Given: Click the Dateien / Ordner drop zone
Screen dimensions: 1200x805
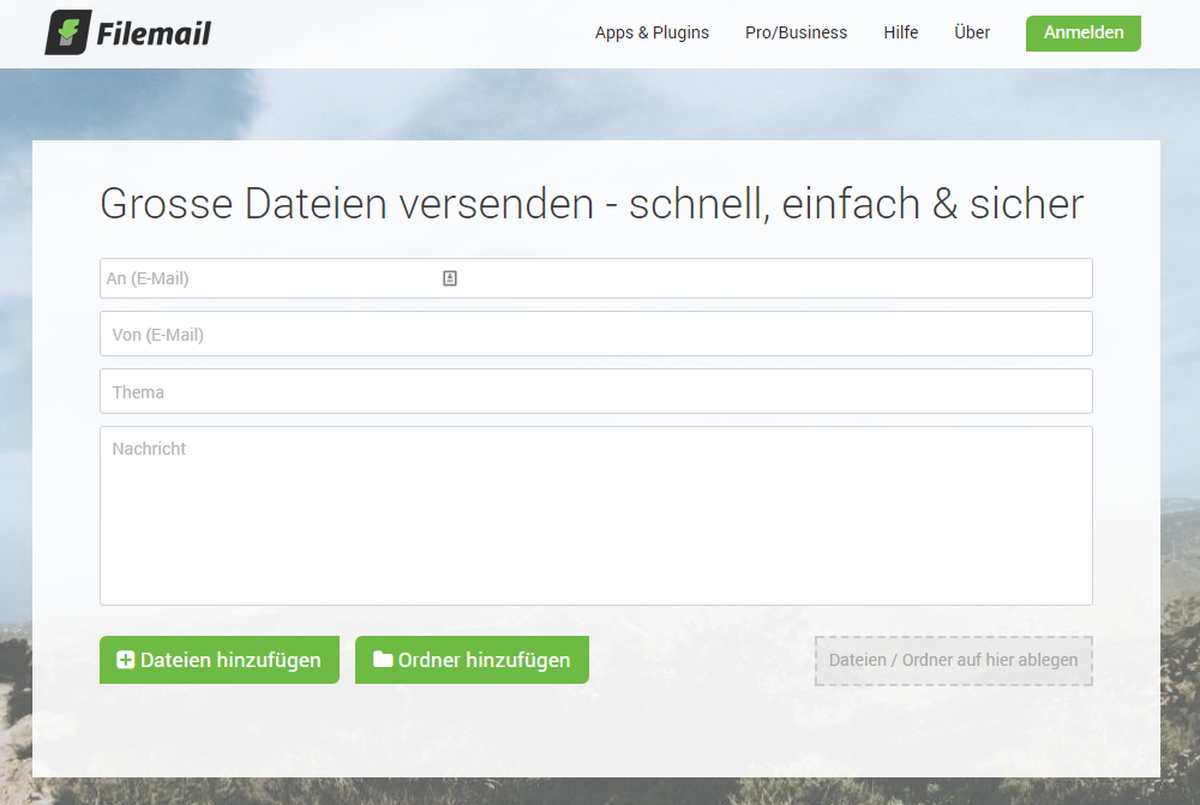Looking at the screenshot, I should [954, 660].
